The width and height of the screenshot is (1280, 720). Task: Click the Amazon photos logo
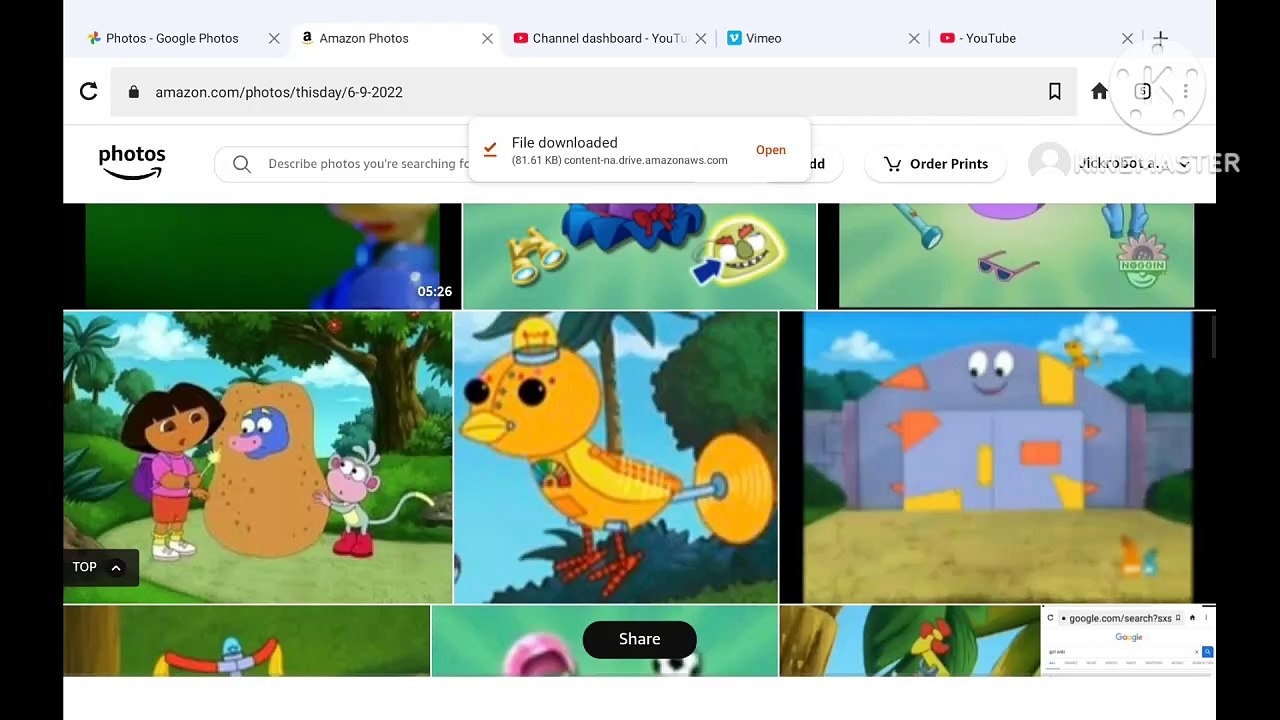[x=132, y=162]
